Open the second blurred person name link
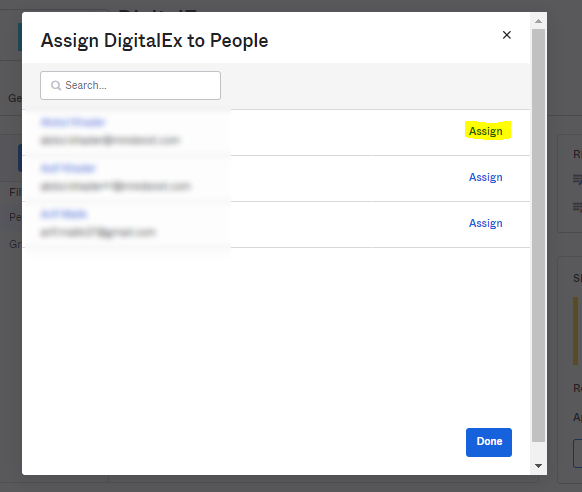Image resolution: width=582 pixels, height=492 pixels. click(68, 168)
